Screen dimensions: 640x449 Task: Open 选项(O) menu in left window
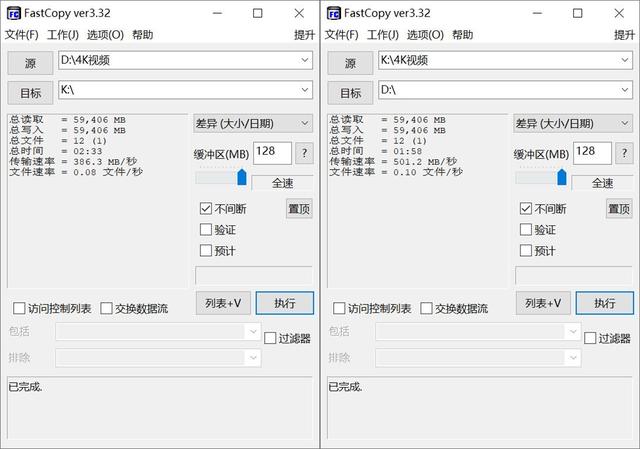click(105, 35)
